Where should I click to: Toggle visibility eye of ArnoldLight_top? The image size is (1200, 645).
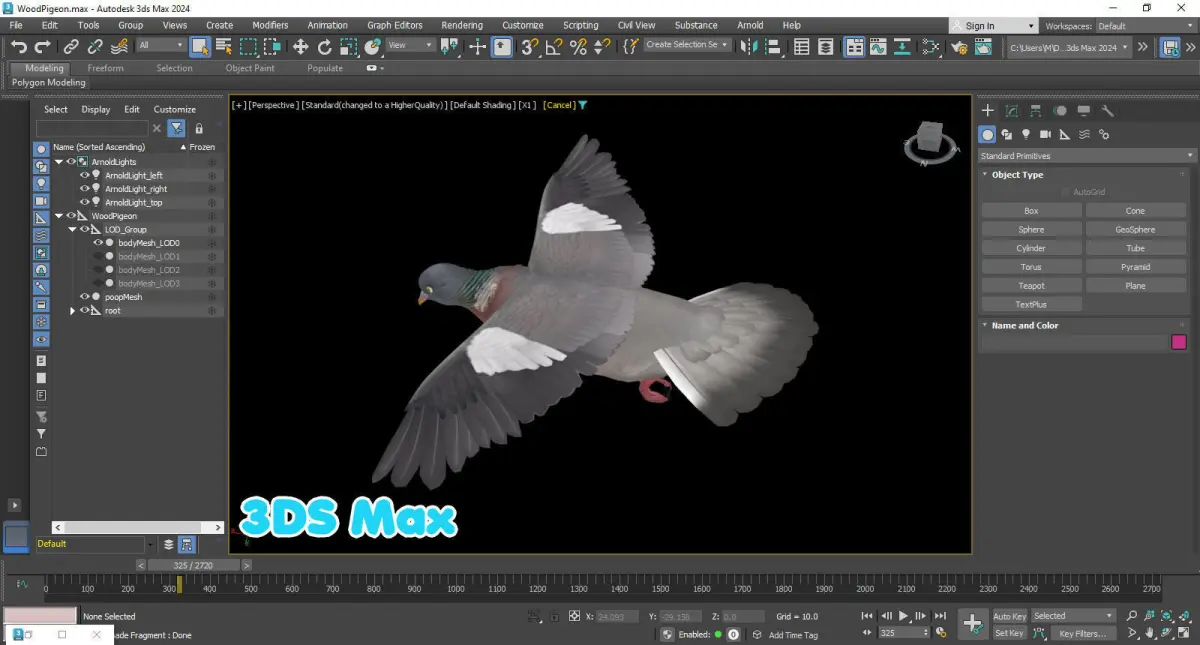[85, 202]
